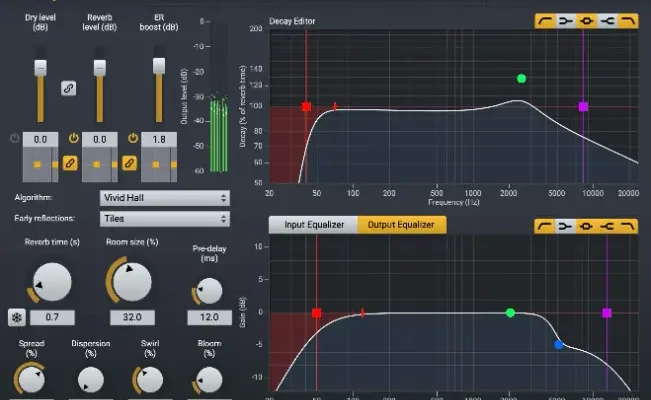Screen dimensions: 651x400
Task: Open the Algorithm dropdown showing Vivid Hall
Action: pyautogui.click(x=164, y=198)
